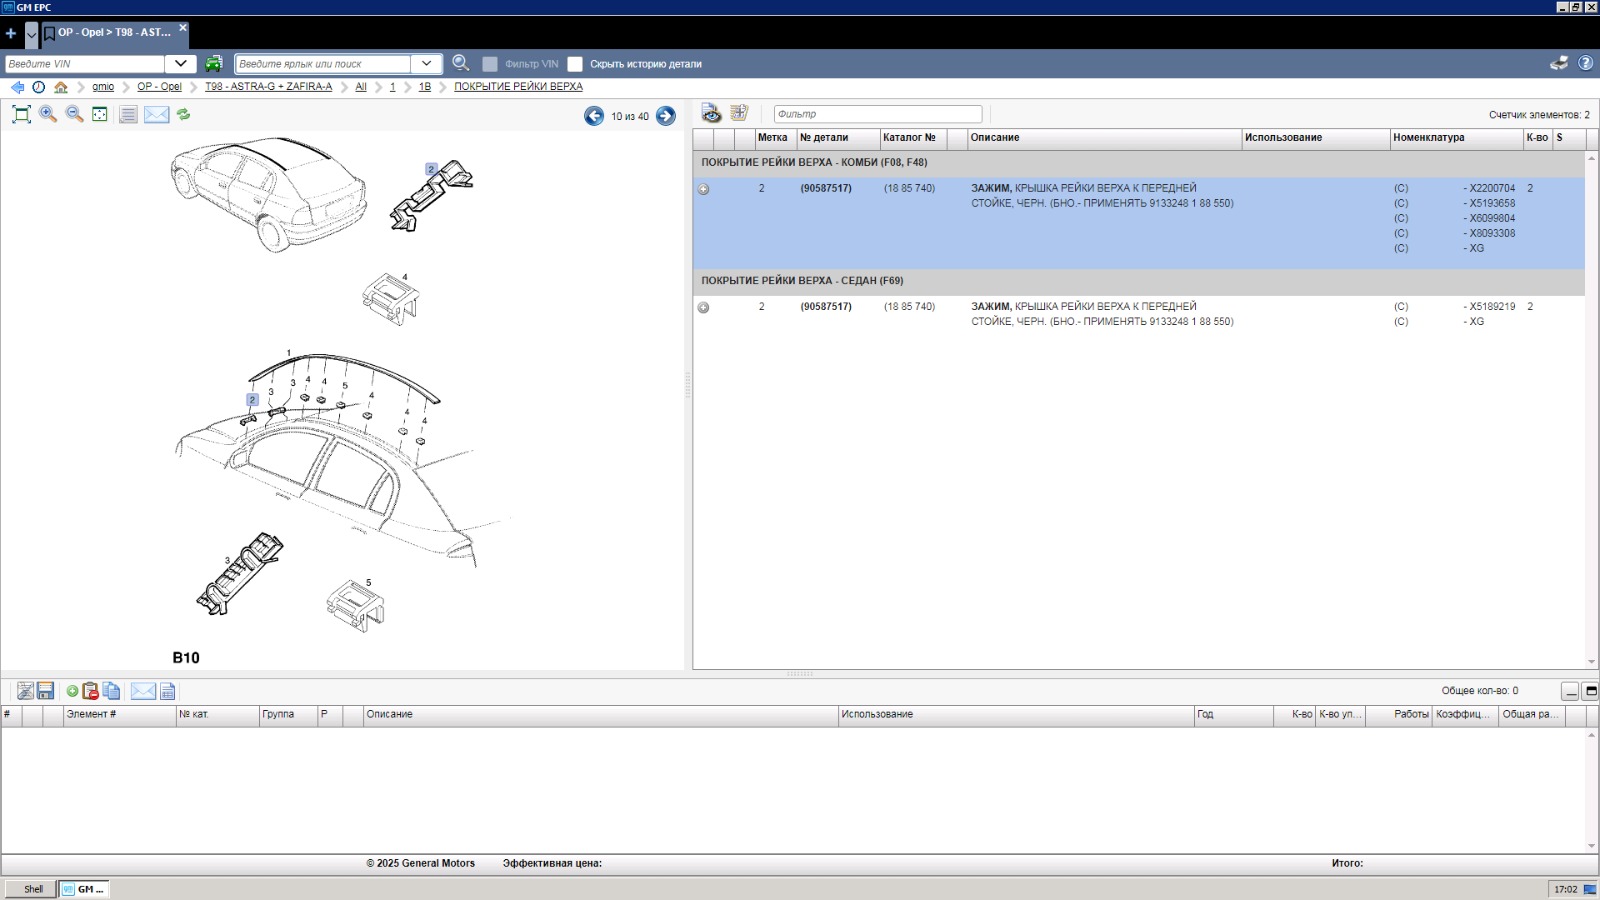1600x900 pixels.
Task: Sort by the № детали column header
Action: pos(838,138)
